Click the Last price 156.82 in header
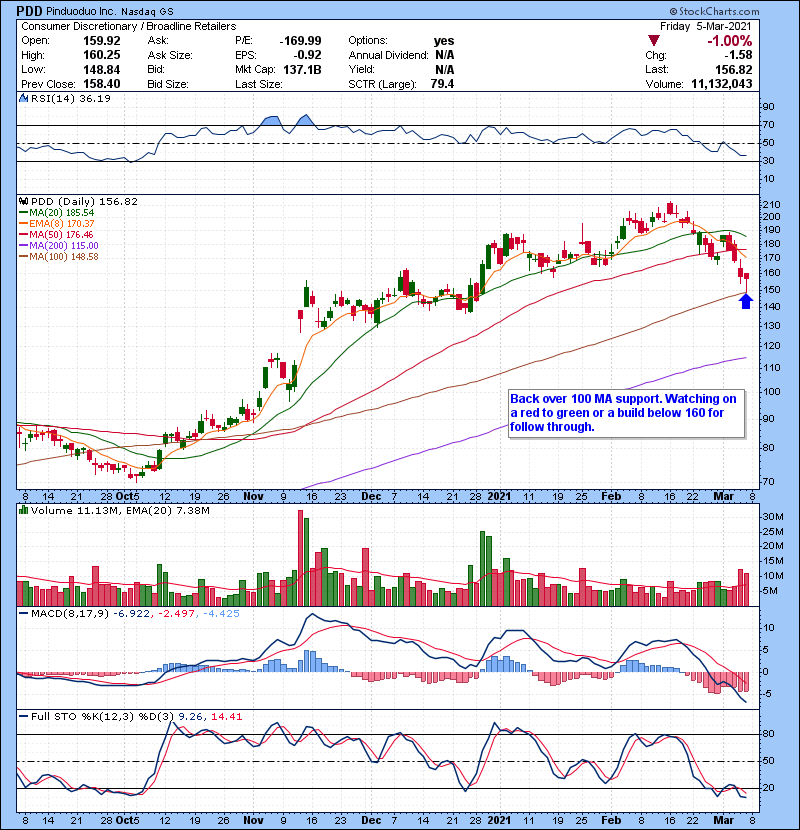 (x=733, y=70)
